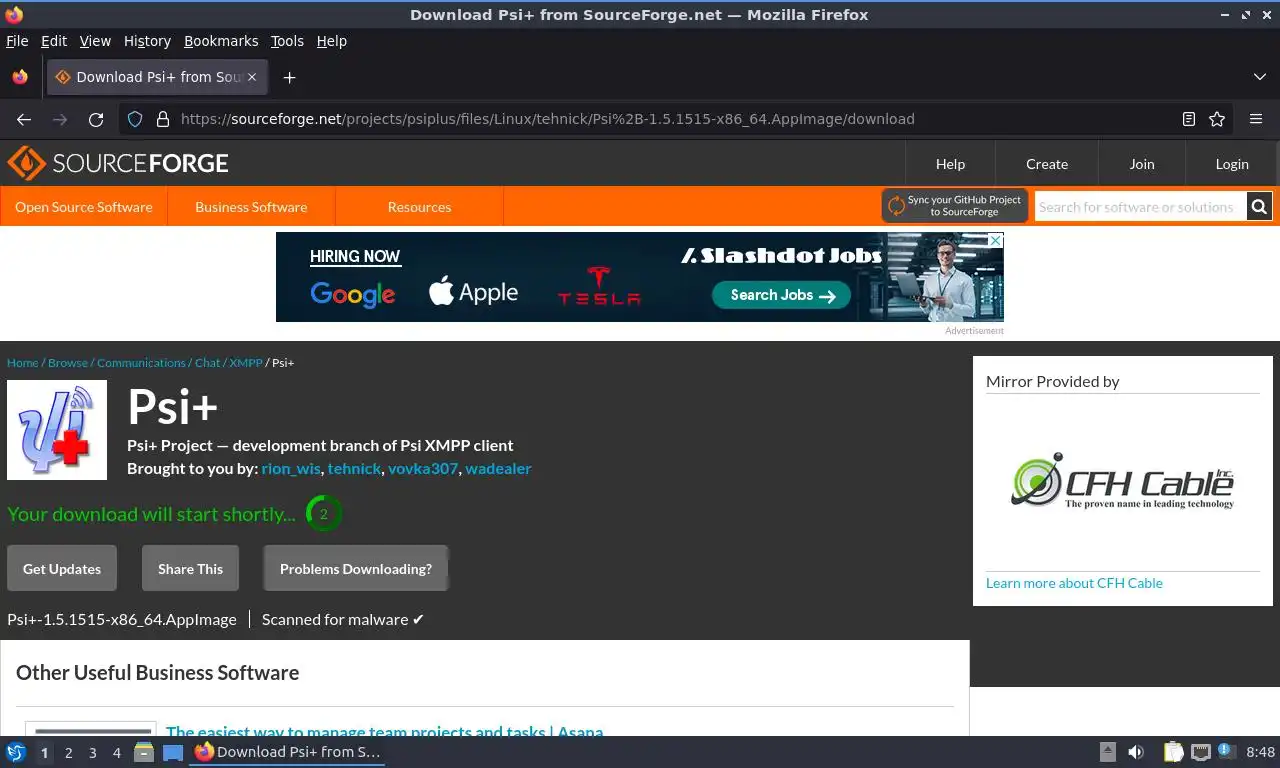Open the Help menu in menu bar

332,41
